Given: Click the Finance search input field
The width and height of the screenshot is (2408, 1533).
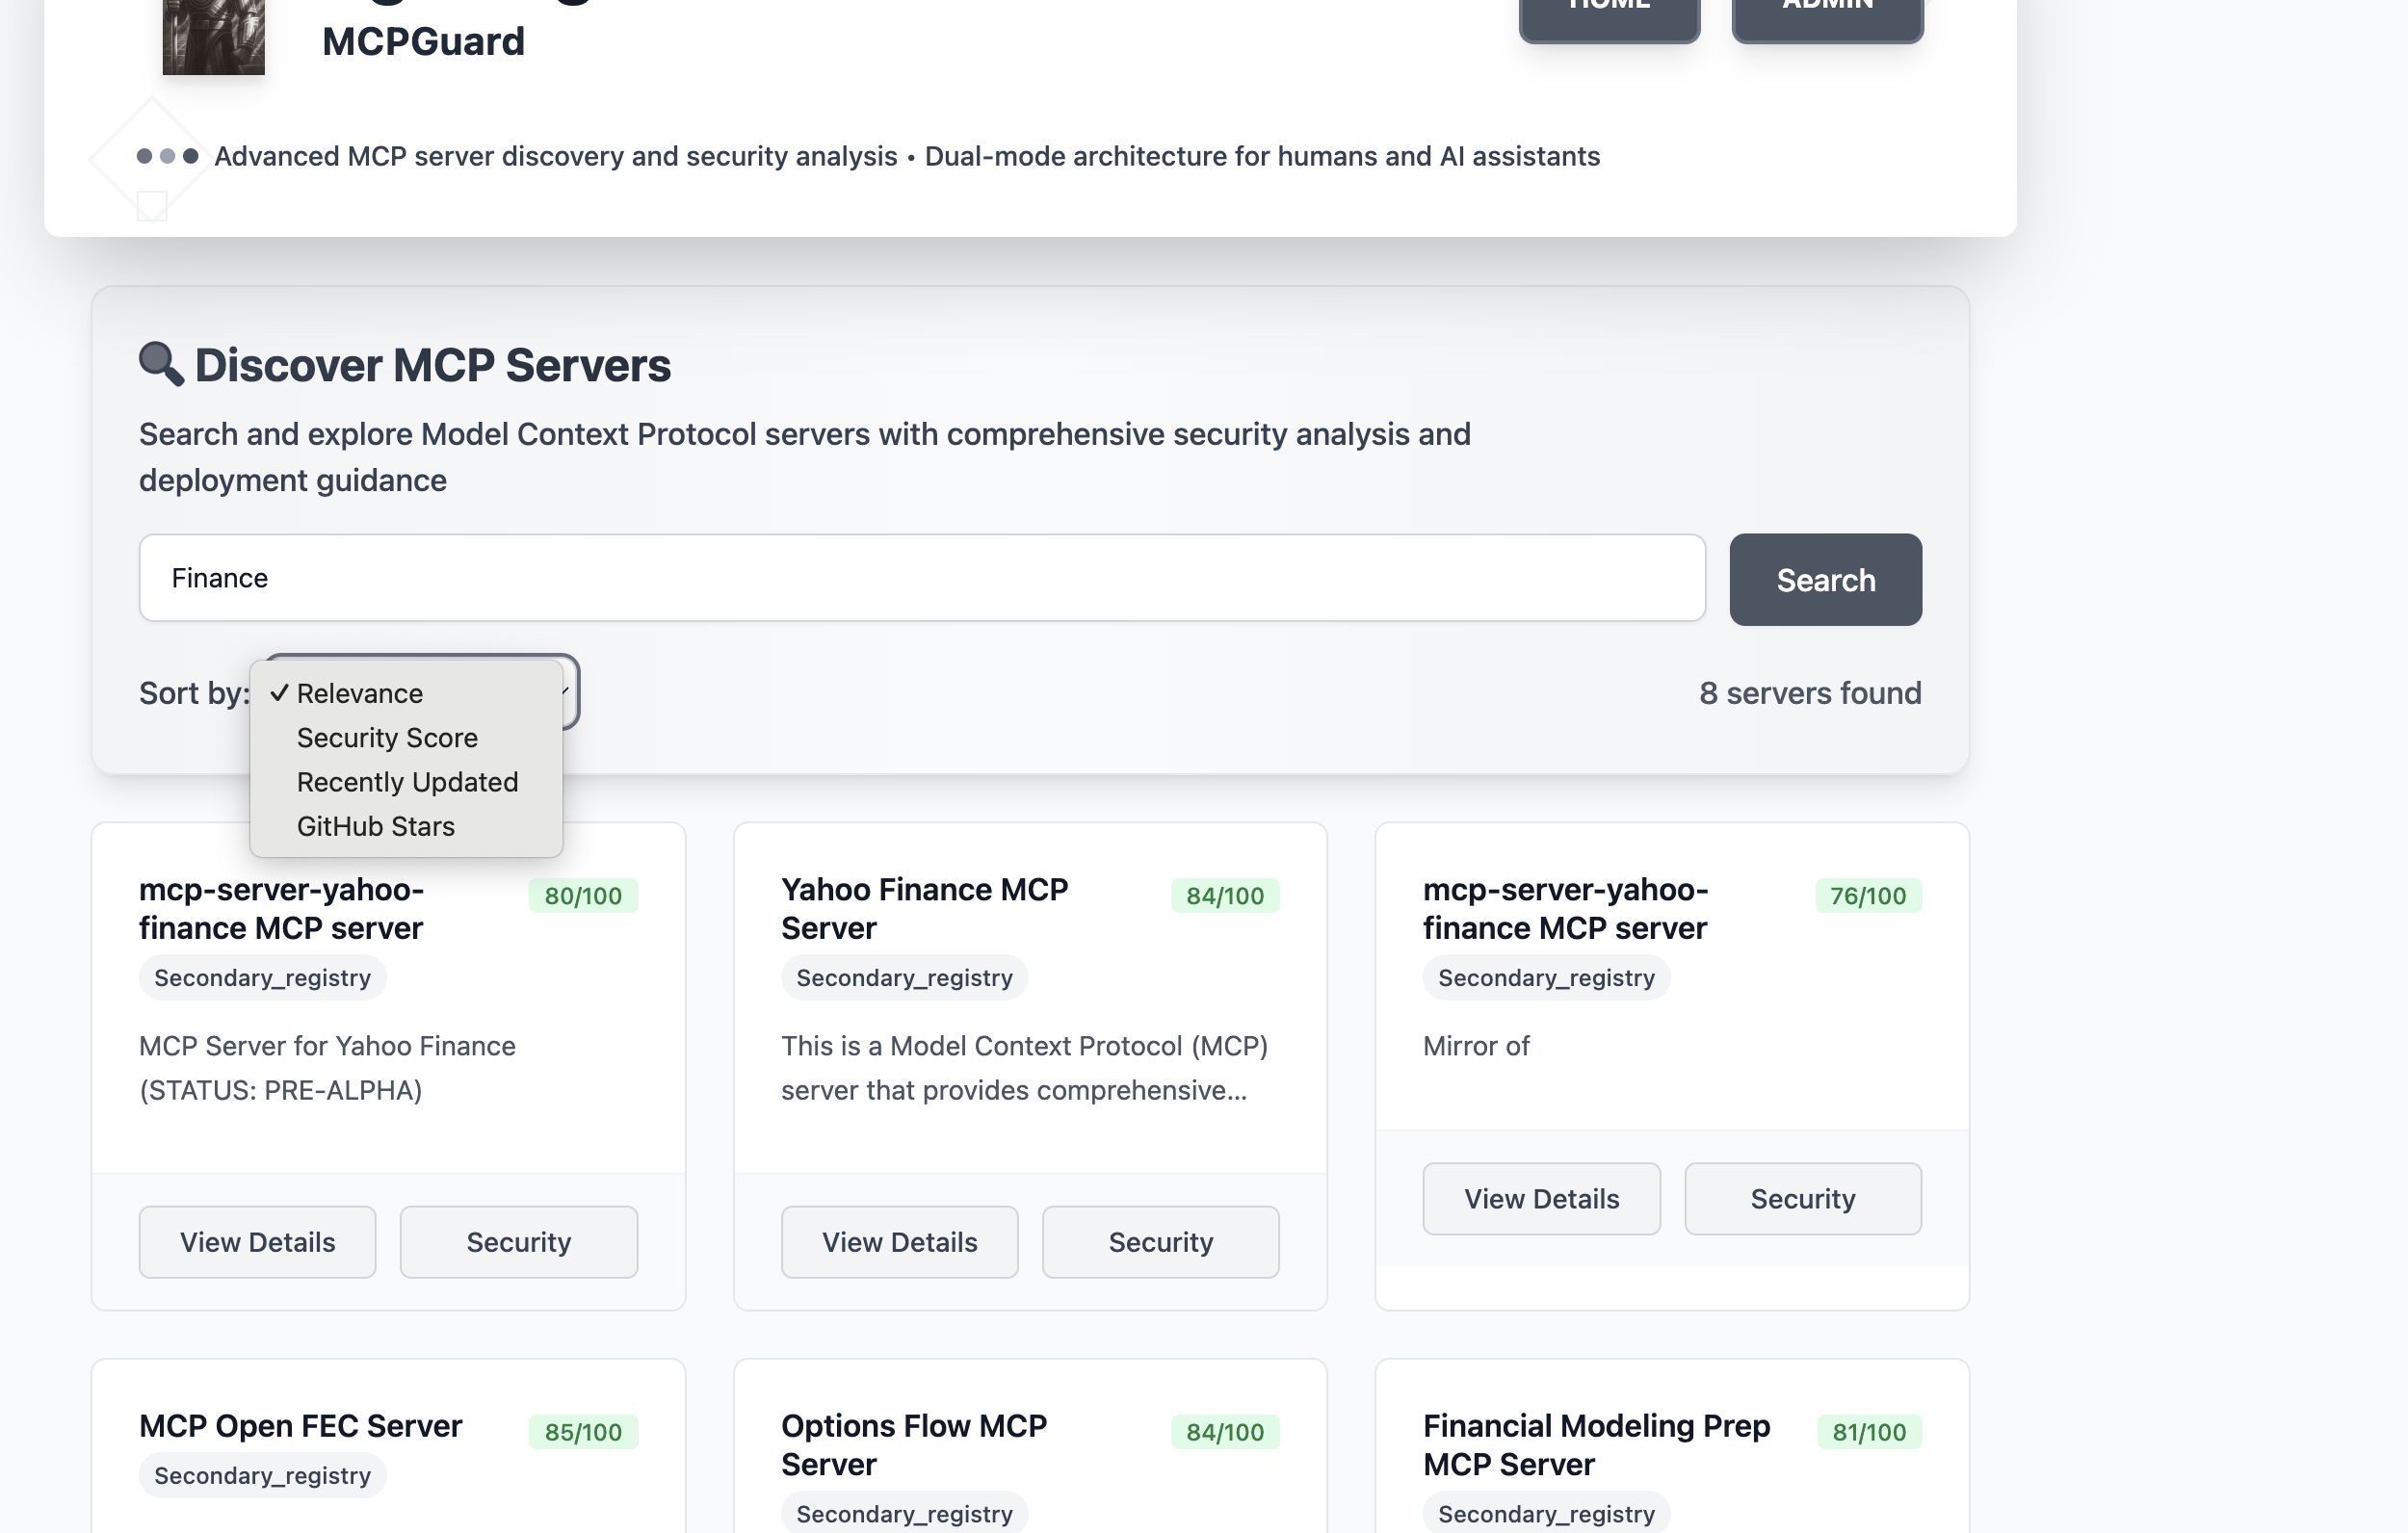Looking at the screenshot, I should click(x=921, y=578).
